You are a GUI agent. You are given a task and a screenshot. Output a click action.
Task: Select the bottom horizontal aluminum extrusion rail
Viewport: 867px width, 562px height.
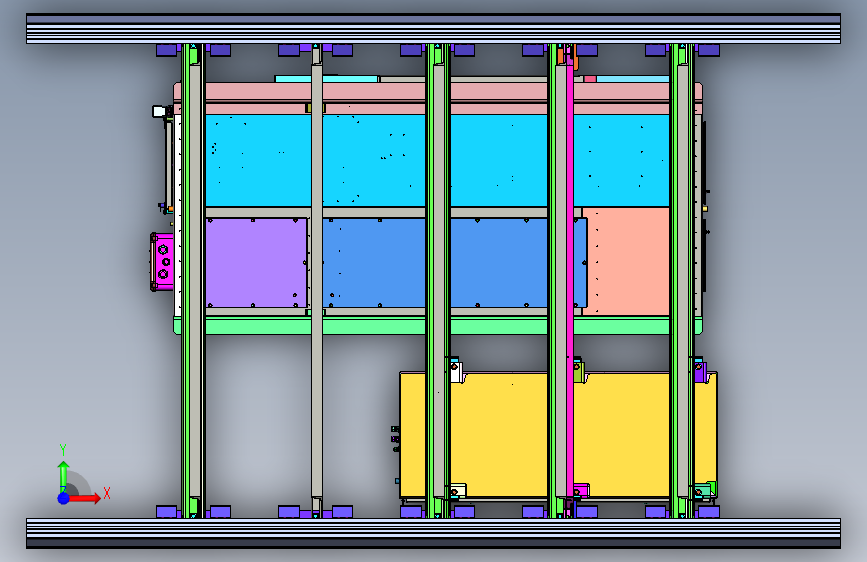(434, 533)
